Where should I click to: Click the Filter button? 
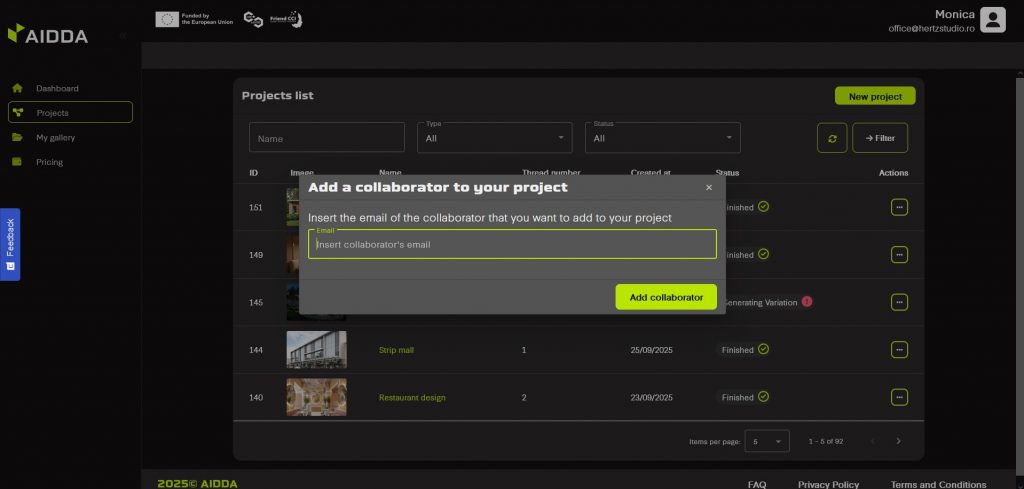(880, 138)
